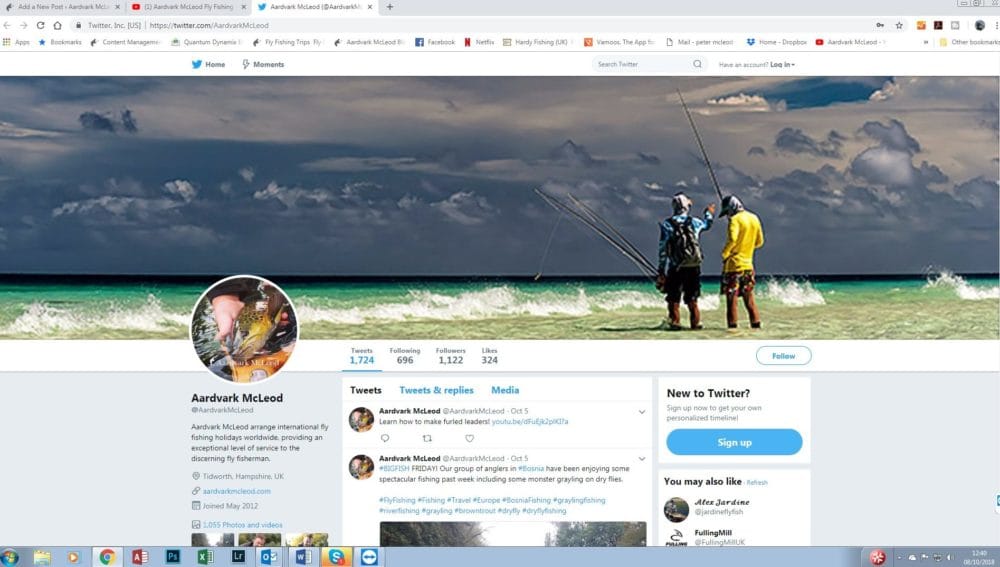Image resolution: width=1000 pixels, height=567 pixels.
Task: Open the Netflix bookmark
Action: tap(479, 42)
